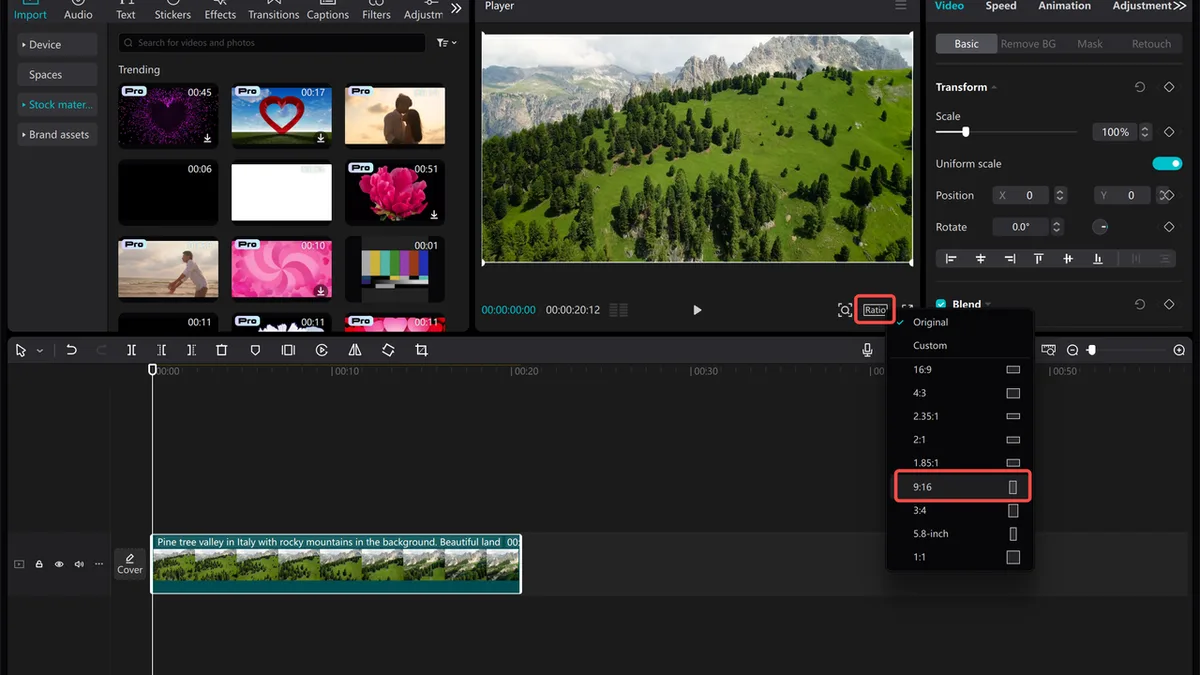
Task: Lock the video track
Action: tap(39, 564)
